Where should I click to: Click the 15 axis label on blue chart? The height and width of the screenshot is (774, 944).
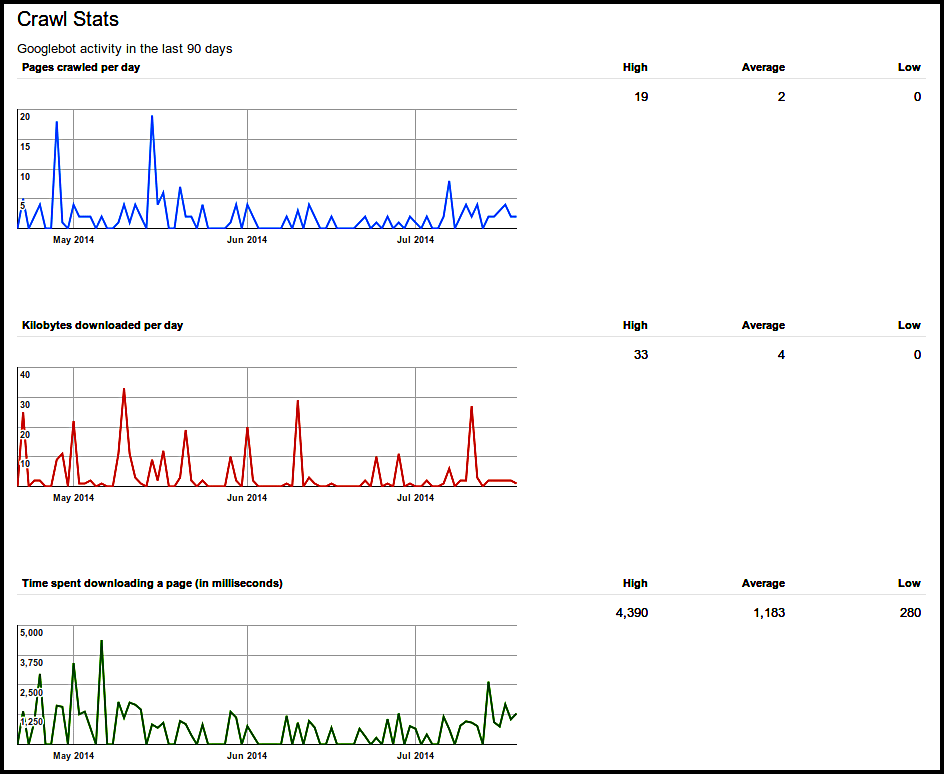[x=25, y=147]
